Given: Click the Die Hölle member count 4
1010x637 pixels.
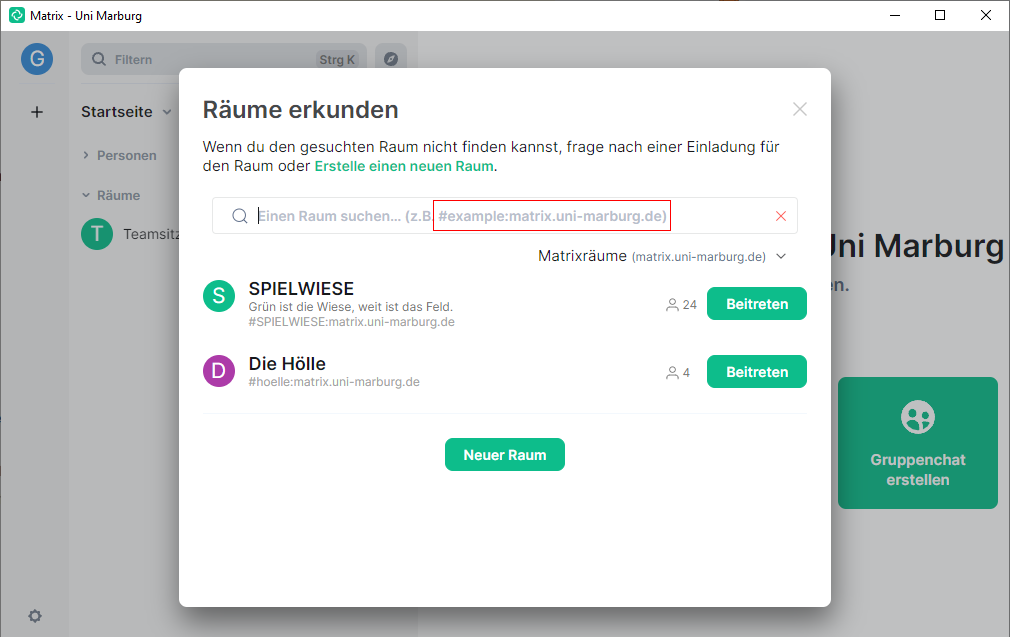Looking at the screenshot, I should click(x=678, y=373).
